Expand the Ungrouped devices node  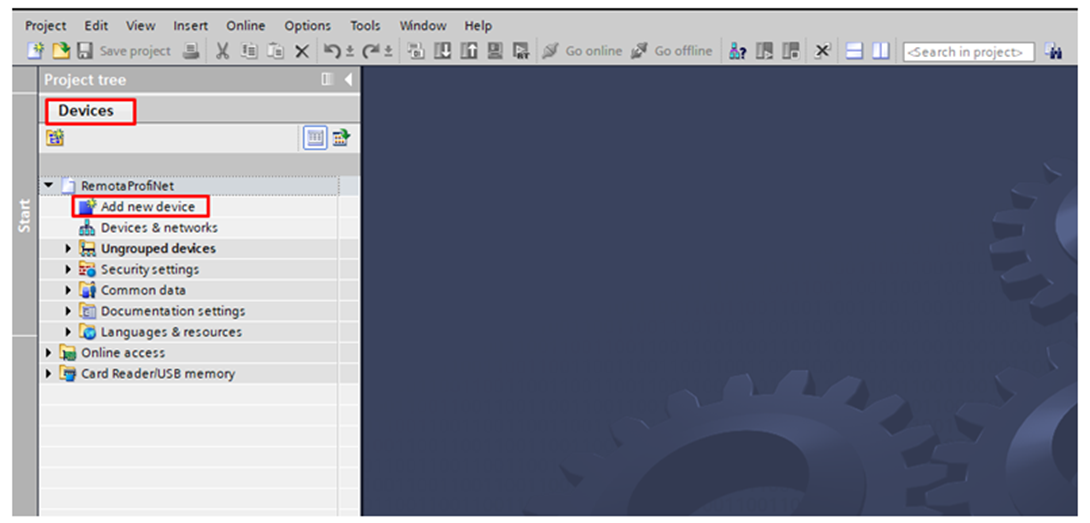click(69, 249)
